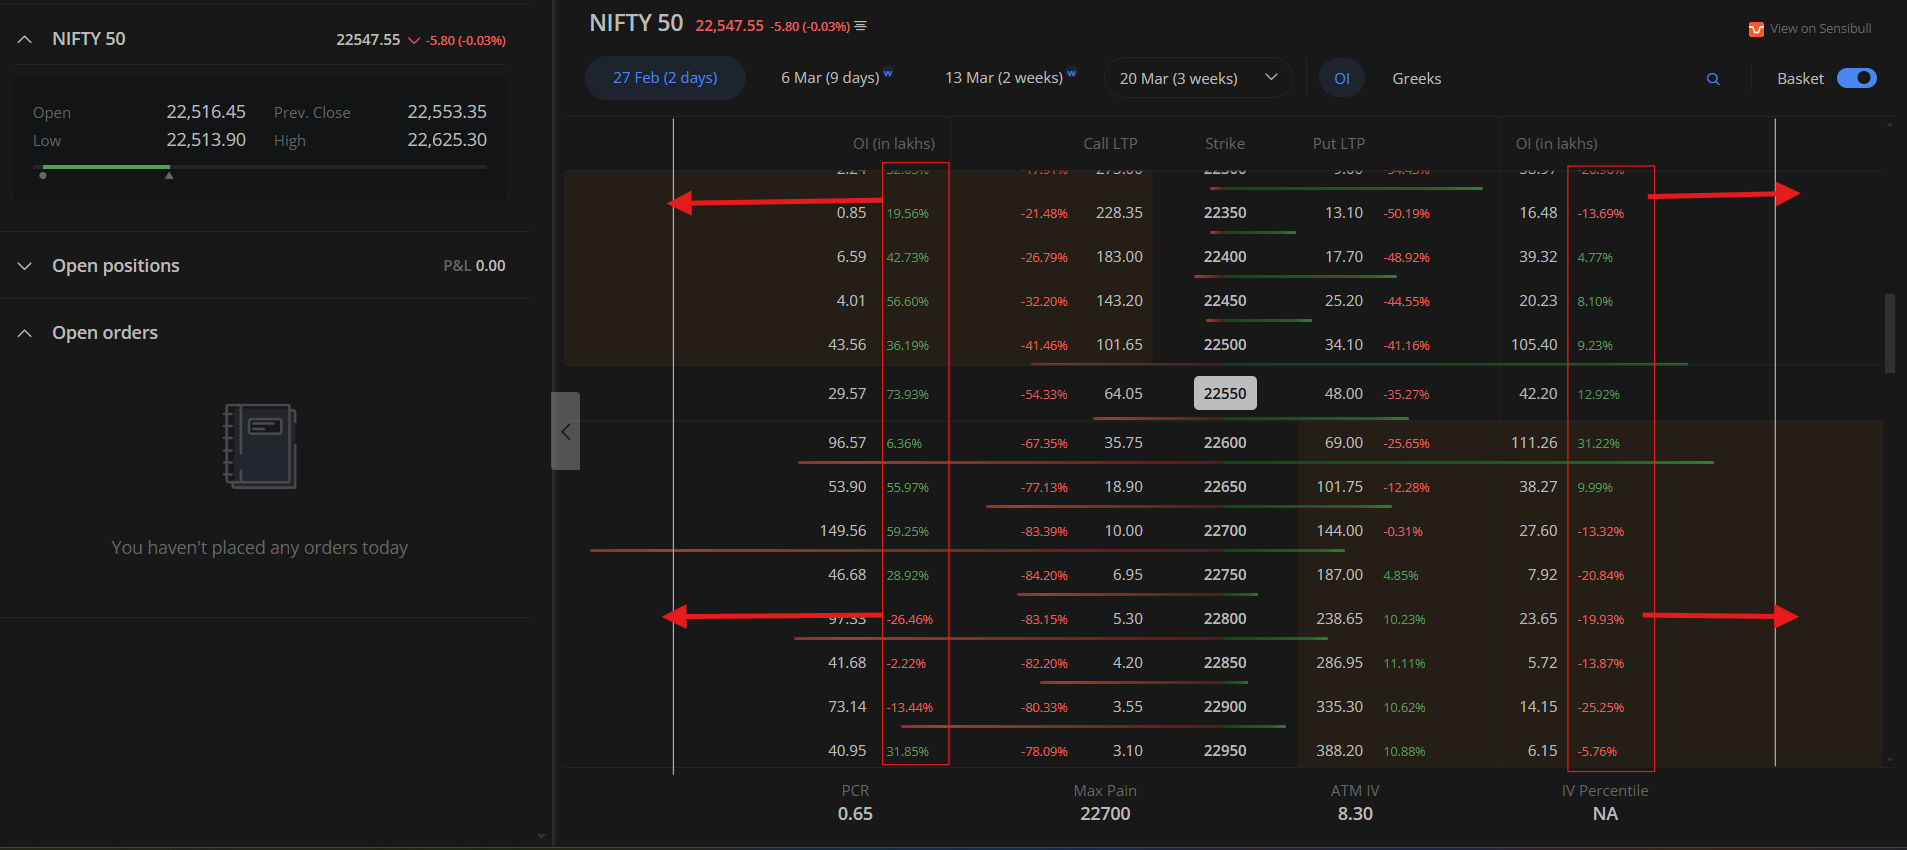Click Put LTP 144.00 cell

1340,531
